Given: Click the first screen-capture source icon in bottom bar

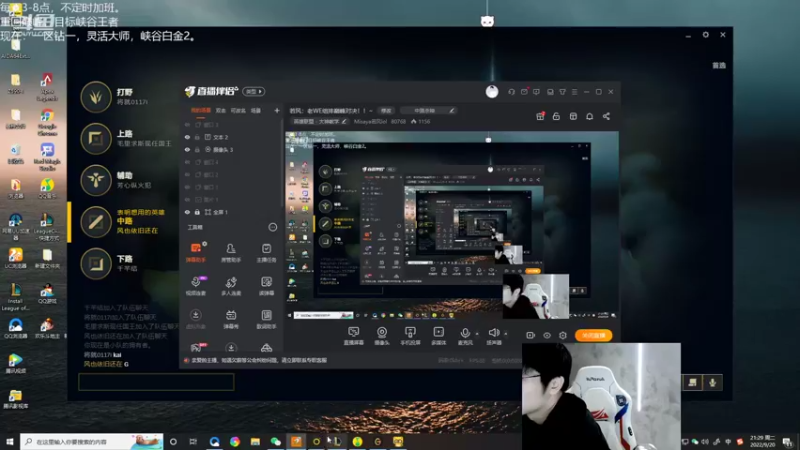Looking at the screenshot, I should 353,336.
